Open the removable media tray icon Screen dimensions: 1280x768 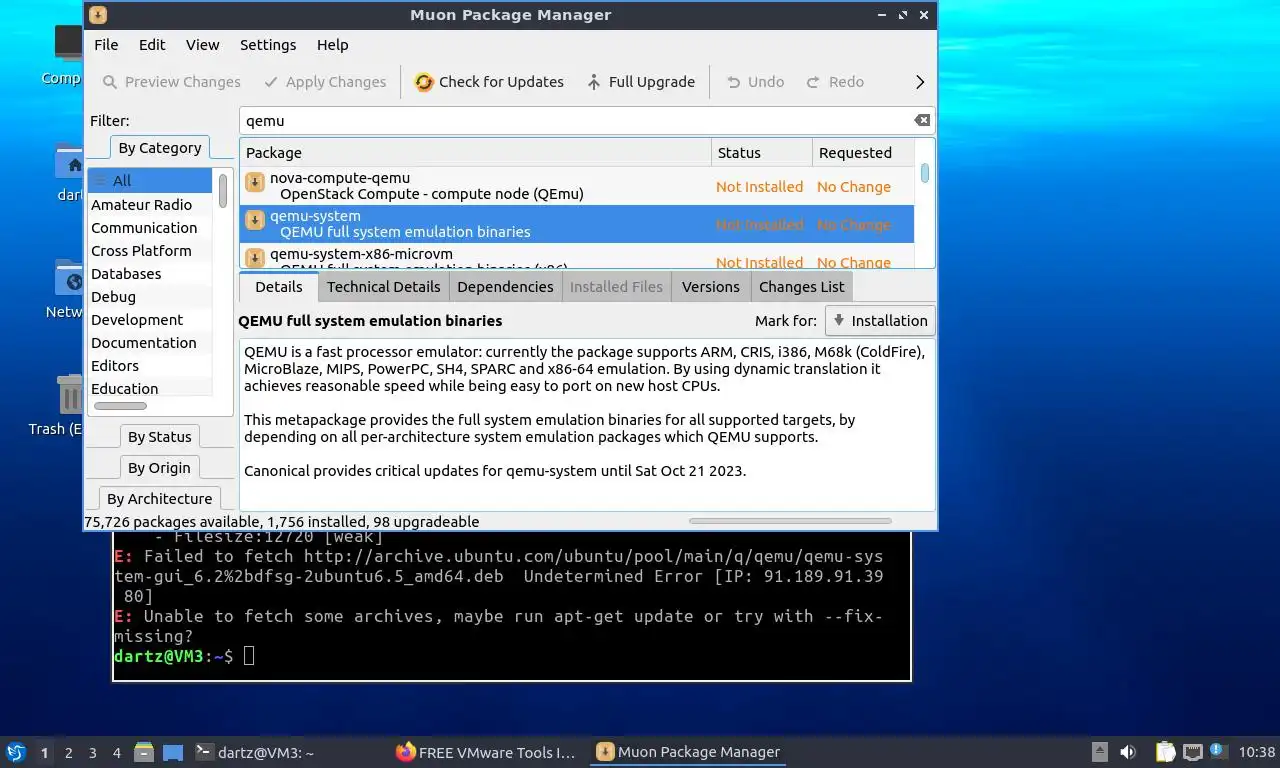[x=1099, y=752]
